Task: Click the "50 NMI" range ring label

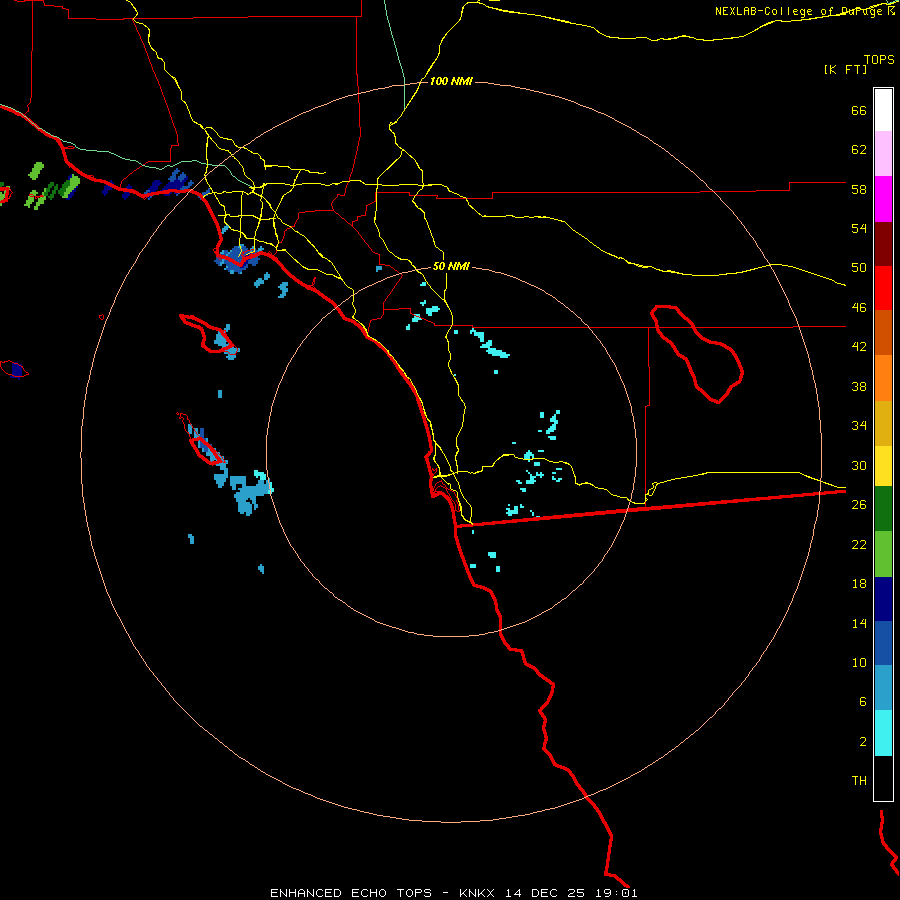Action: [x=451, y=266]
